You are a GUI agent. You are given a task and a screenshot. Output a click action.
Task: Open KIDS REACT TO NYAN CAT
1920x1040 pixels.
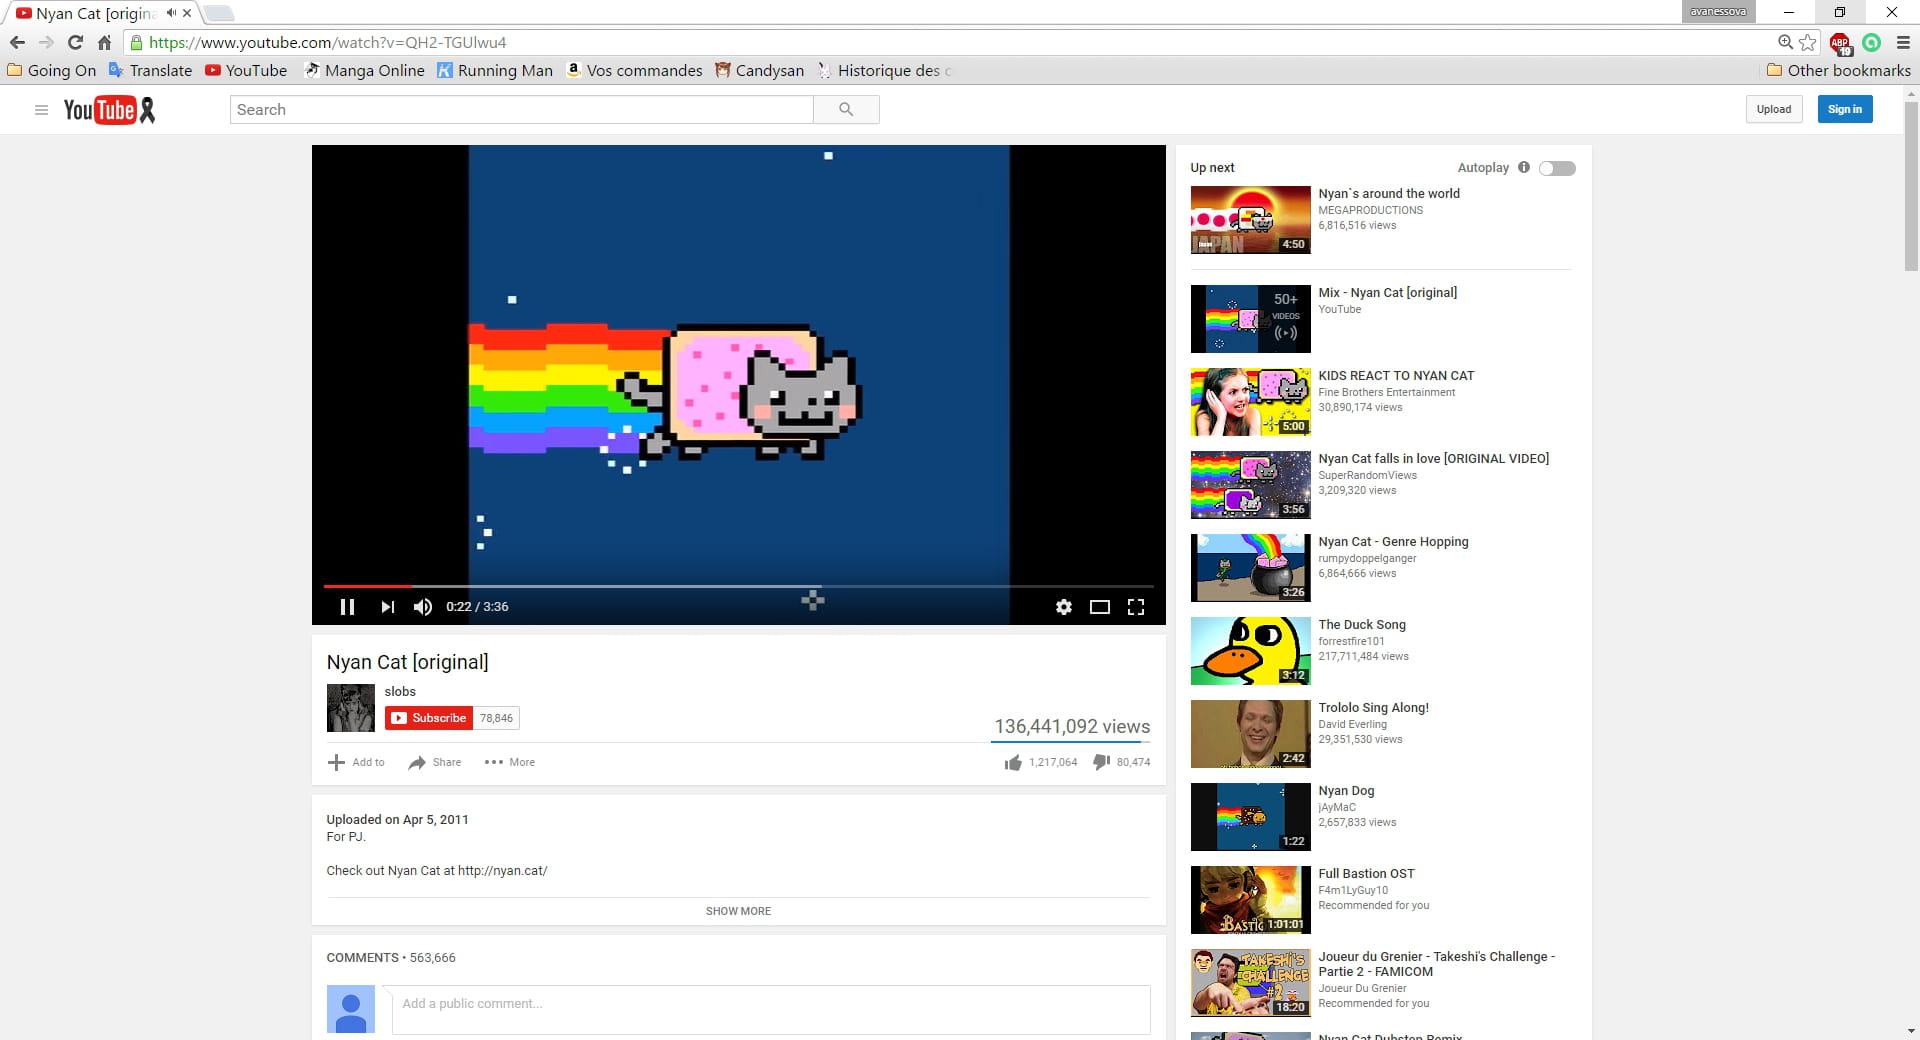pos(1396,376)
